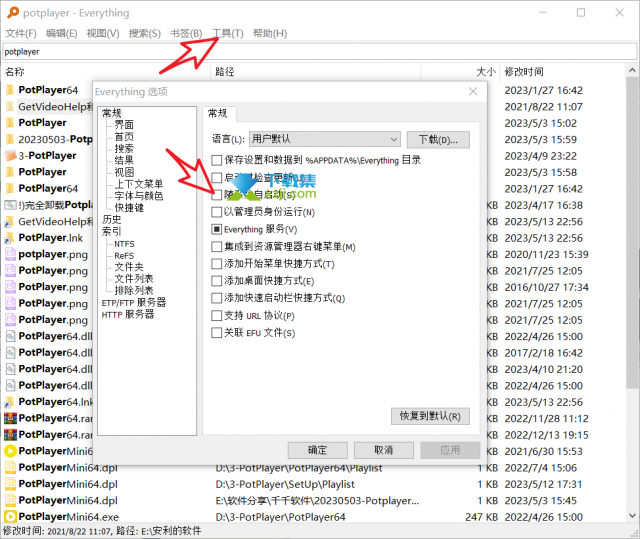The width and height of the screenshot is (640, 539).
Task: Click the potplayer search input field
Action: click(x=320, y=51)
